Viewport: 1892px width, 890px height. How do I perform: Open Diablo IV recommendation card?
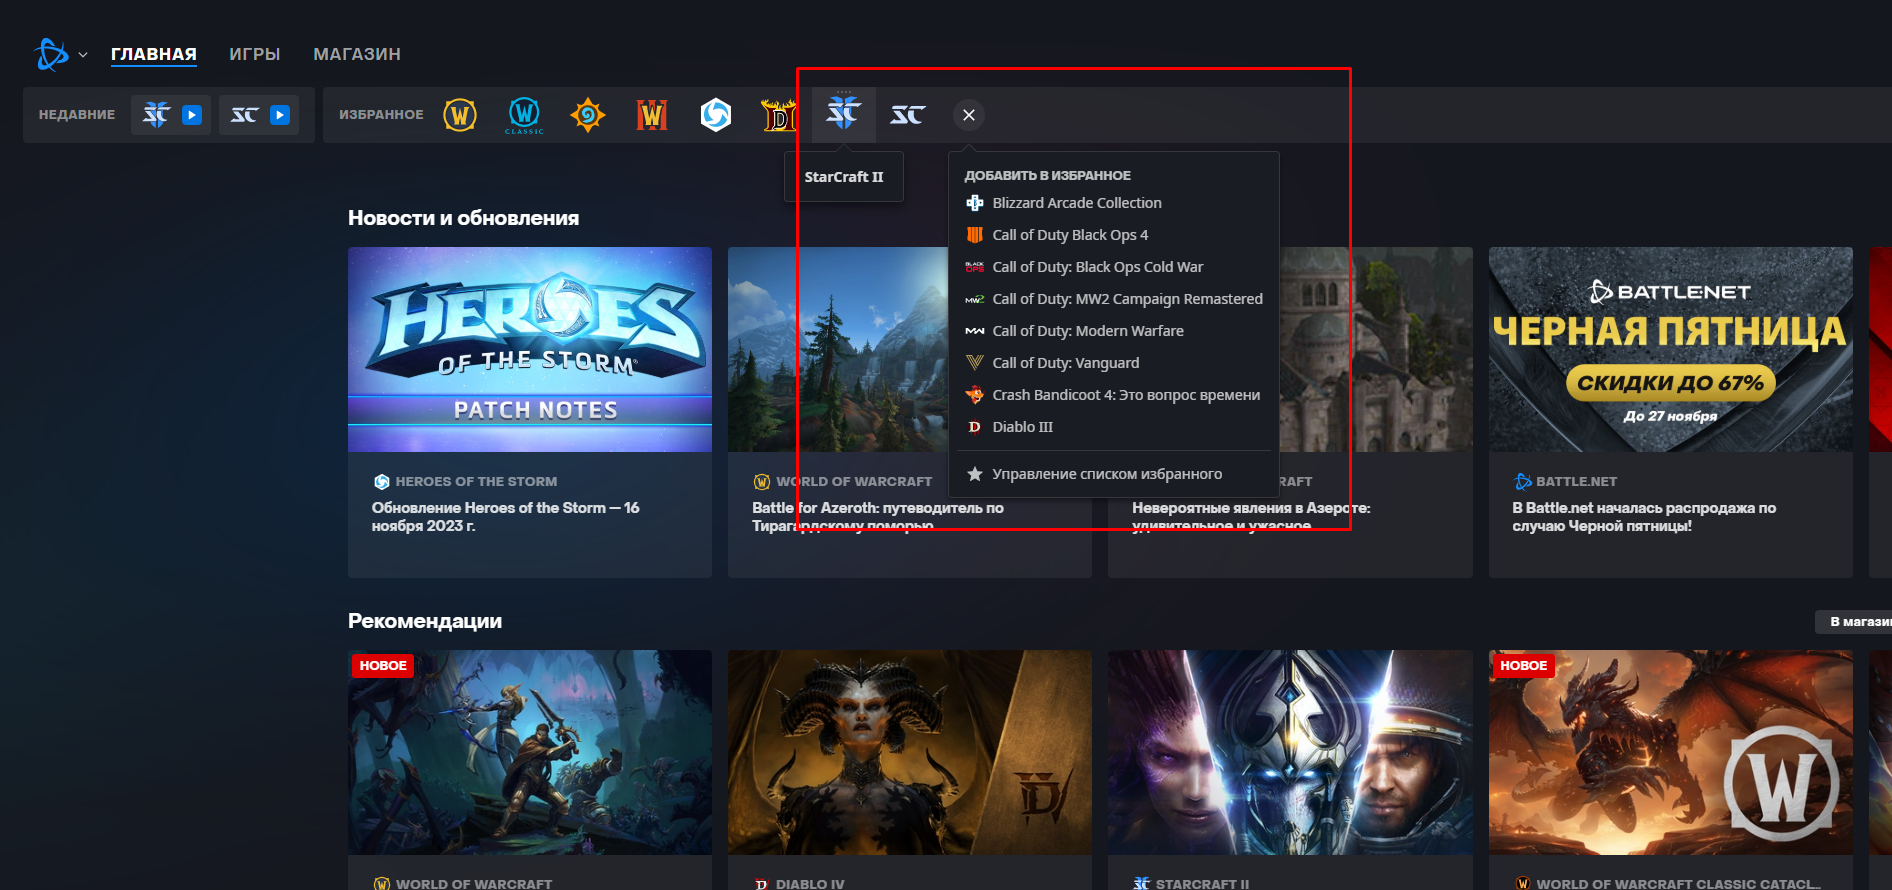pos(910,770)
